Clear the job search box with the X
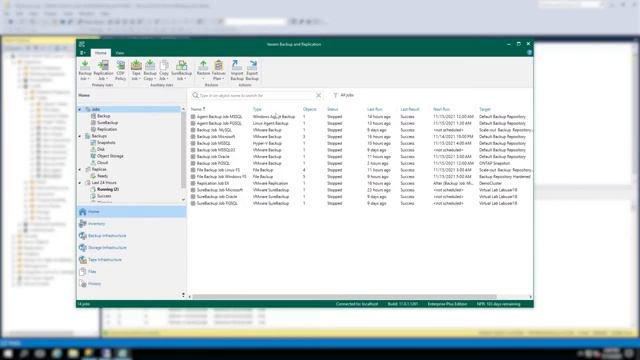Screen dimensions: 640x360 (x=318, y=96)
